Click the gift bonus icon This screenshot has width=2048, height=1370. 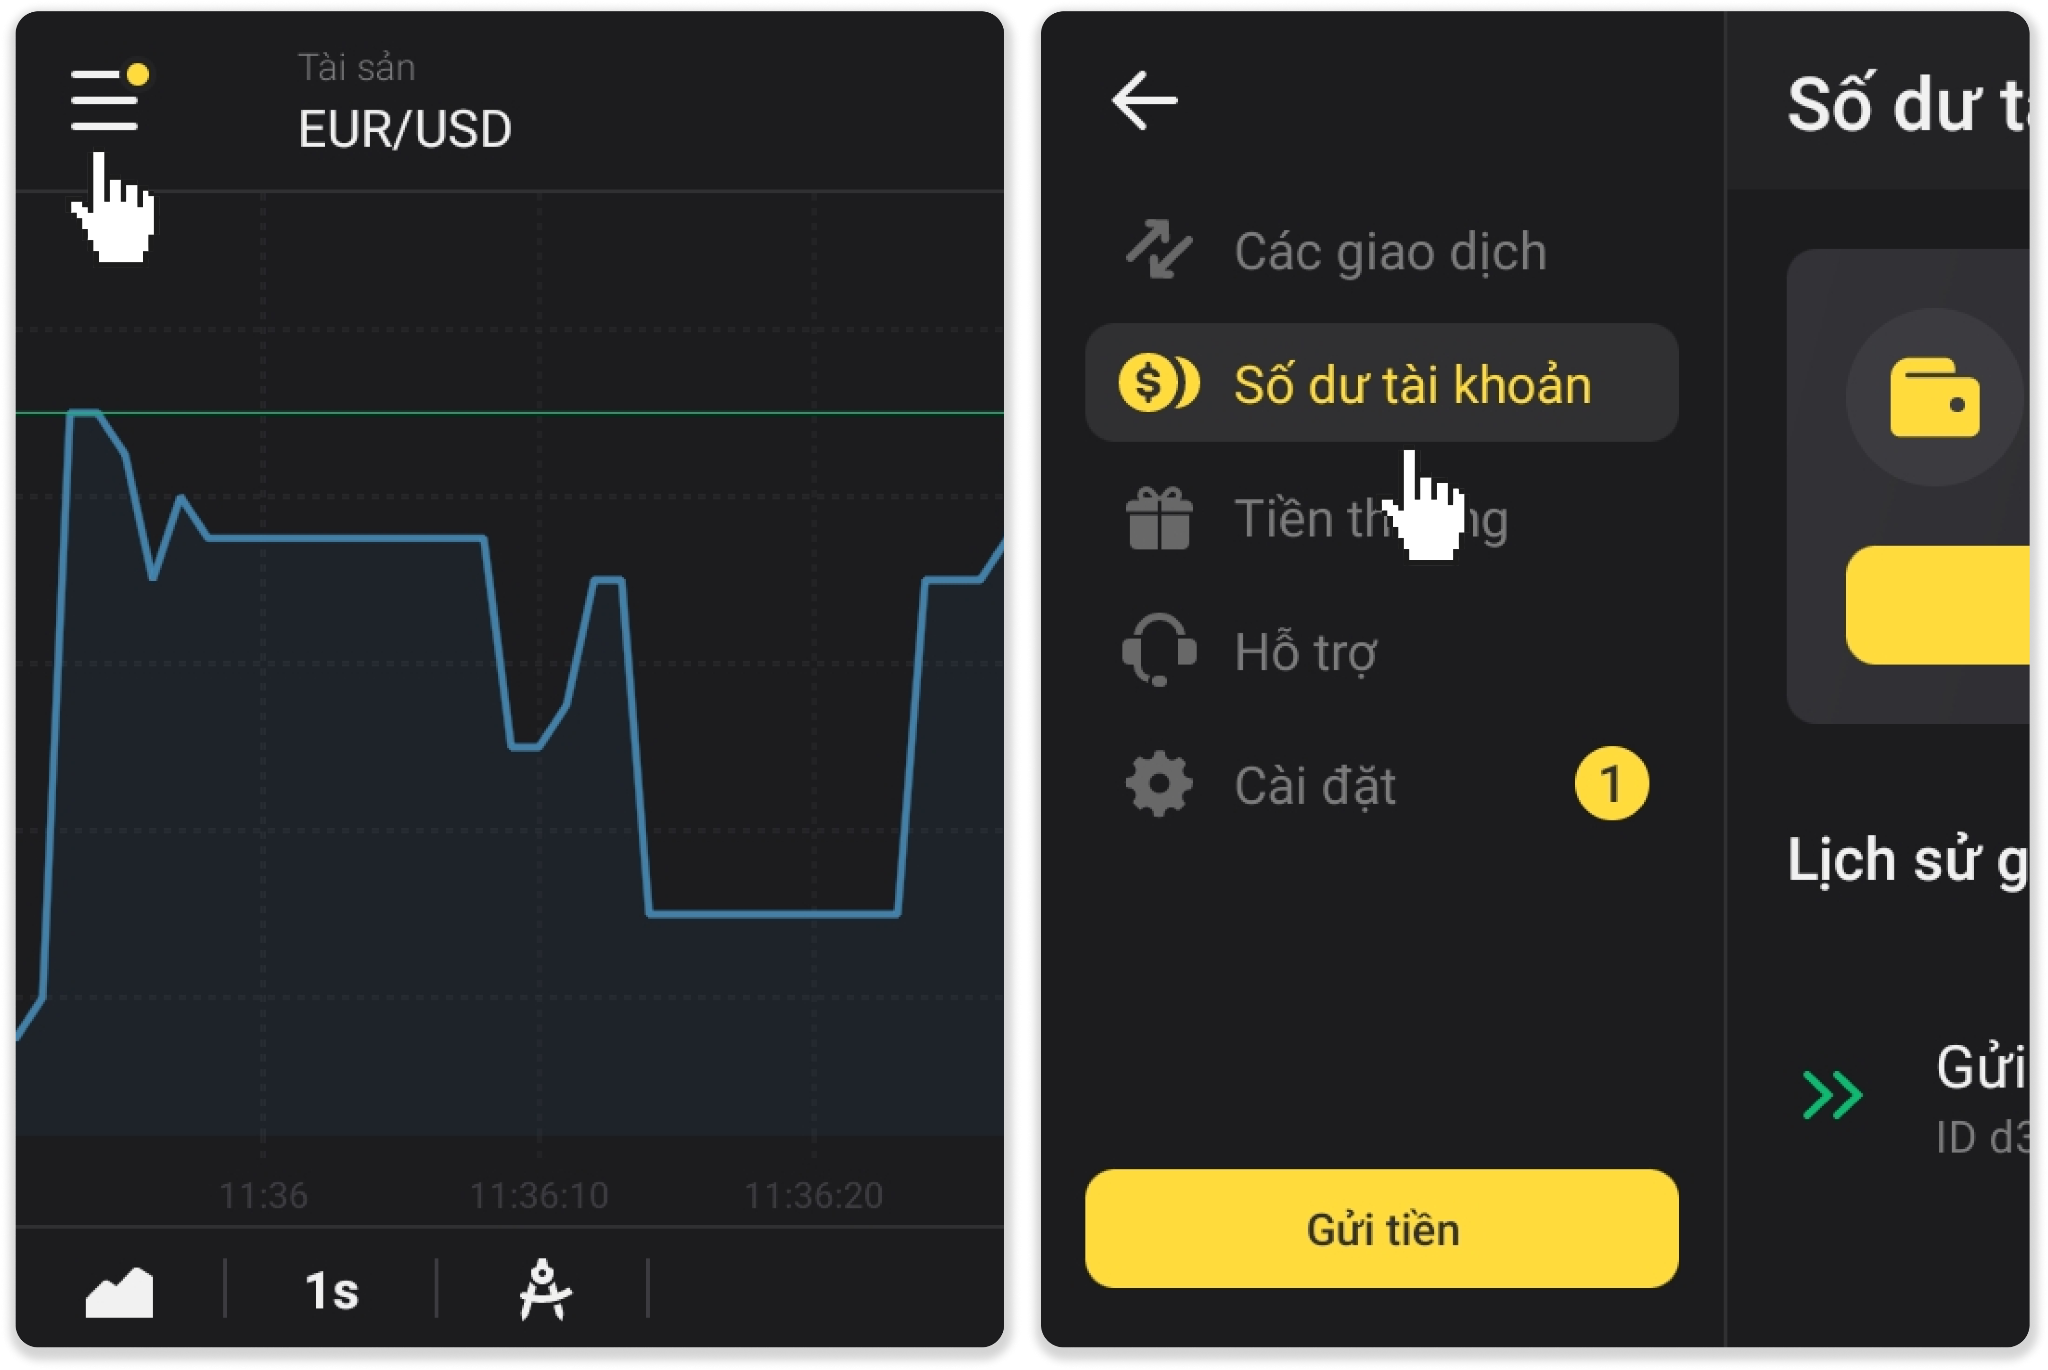click(x=1159, y=518)
